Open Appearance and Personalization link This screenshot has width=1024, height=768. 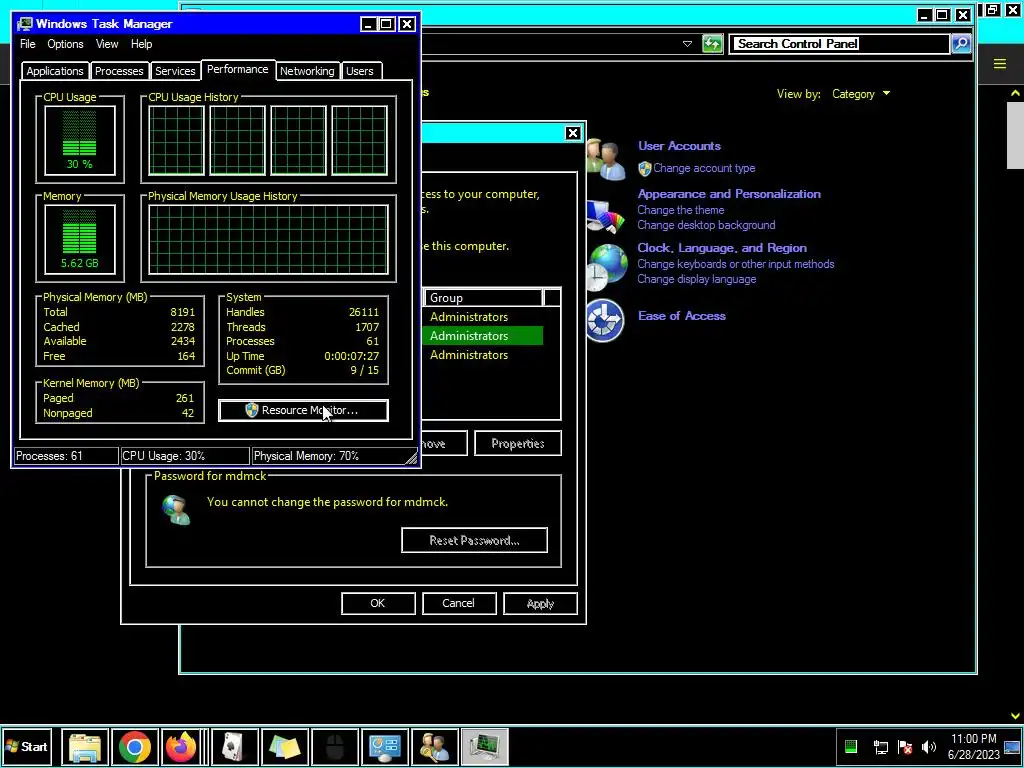pos(729,194)
